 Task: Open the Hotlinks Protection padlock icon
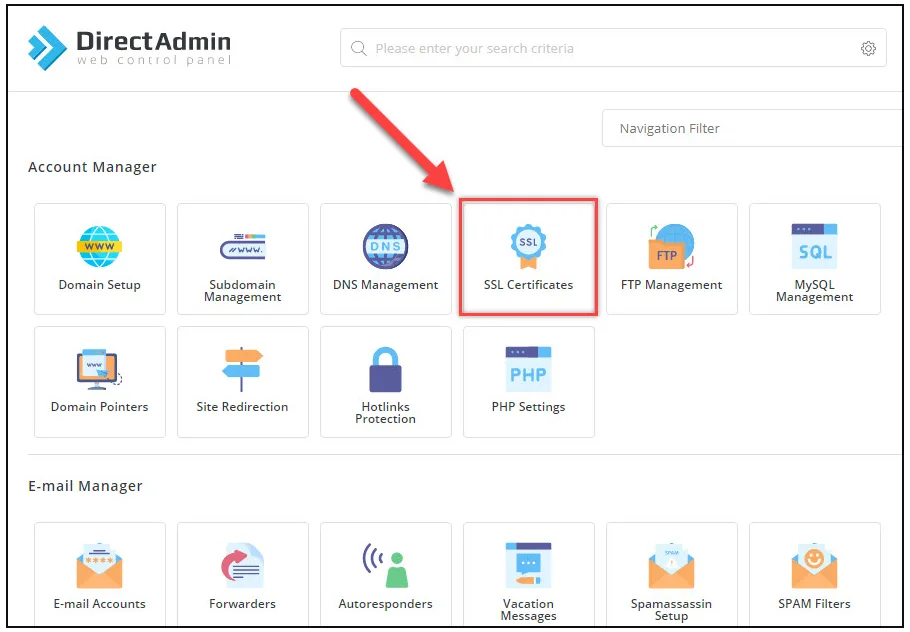click(385, 369)
